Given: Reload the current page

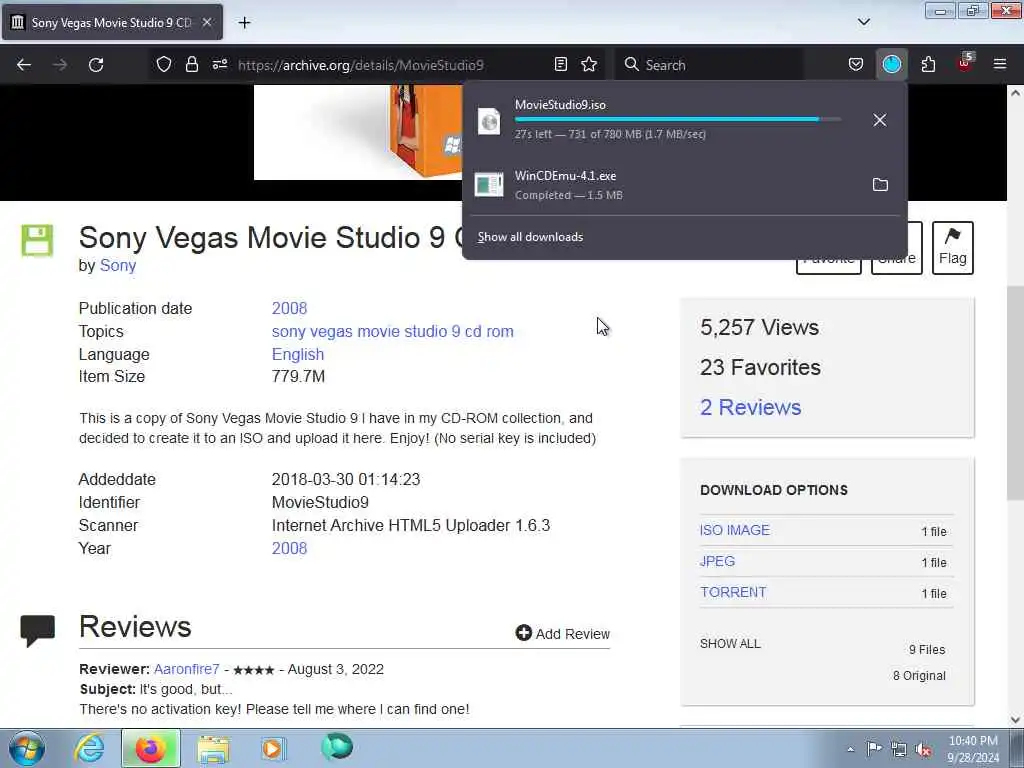Looking at the screenshot, I should tap(96, 65).
